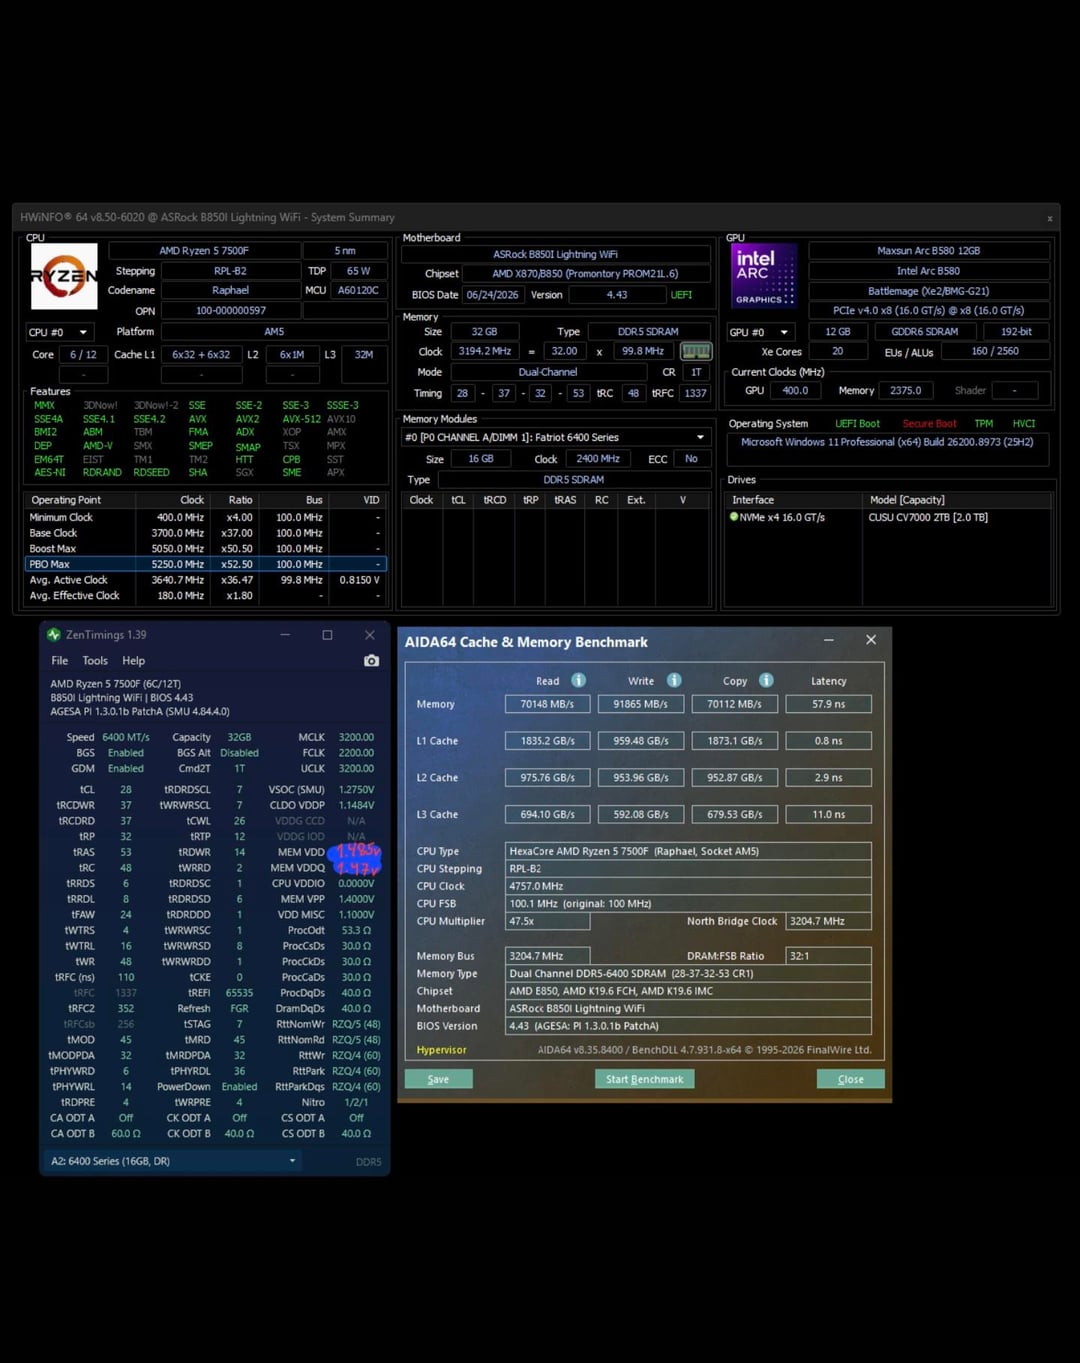Click the UEFI Boot label
Image resolution: width=1080 pixels, height=1363 pixels.
click(857, 424)
